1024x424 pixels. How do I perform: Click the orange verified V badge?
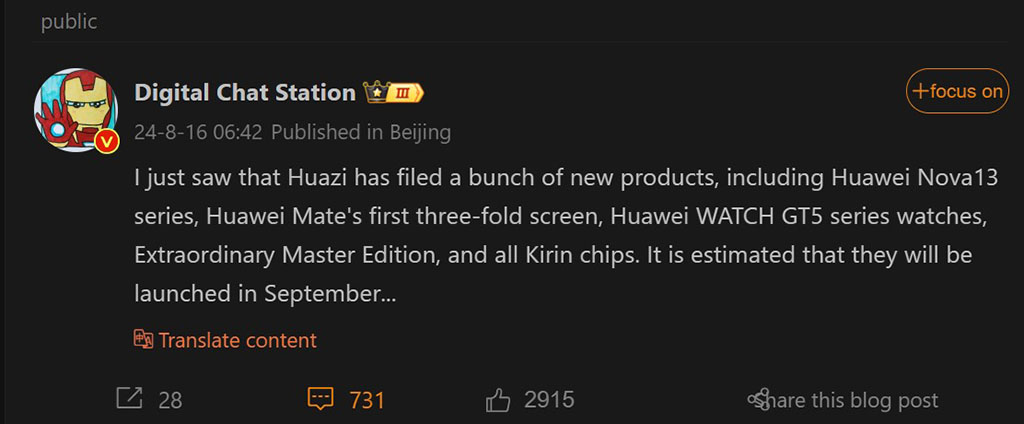(x=107, y=142)
